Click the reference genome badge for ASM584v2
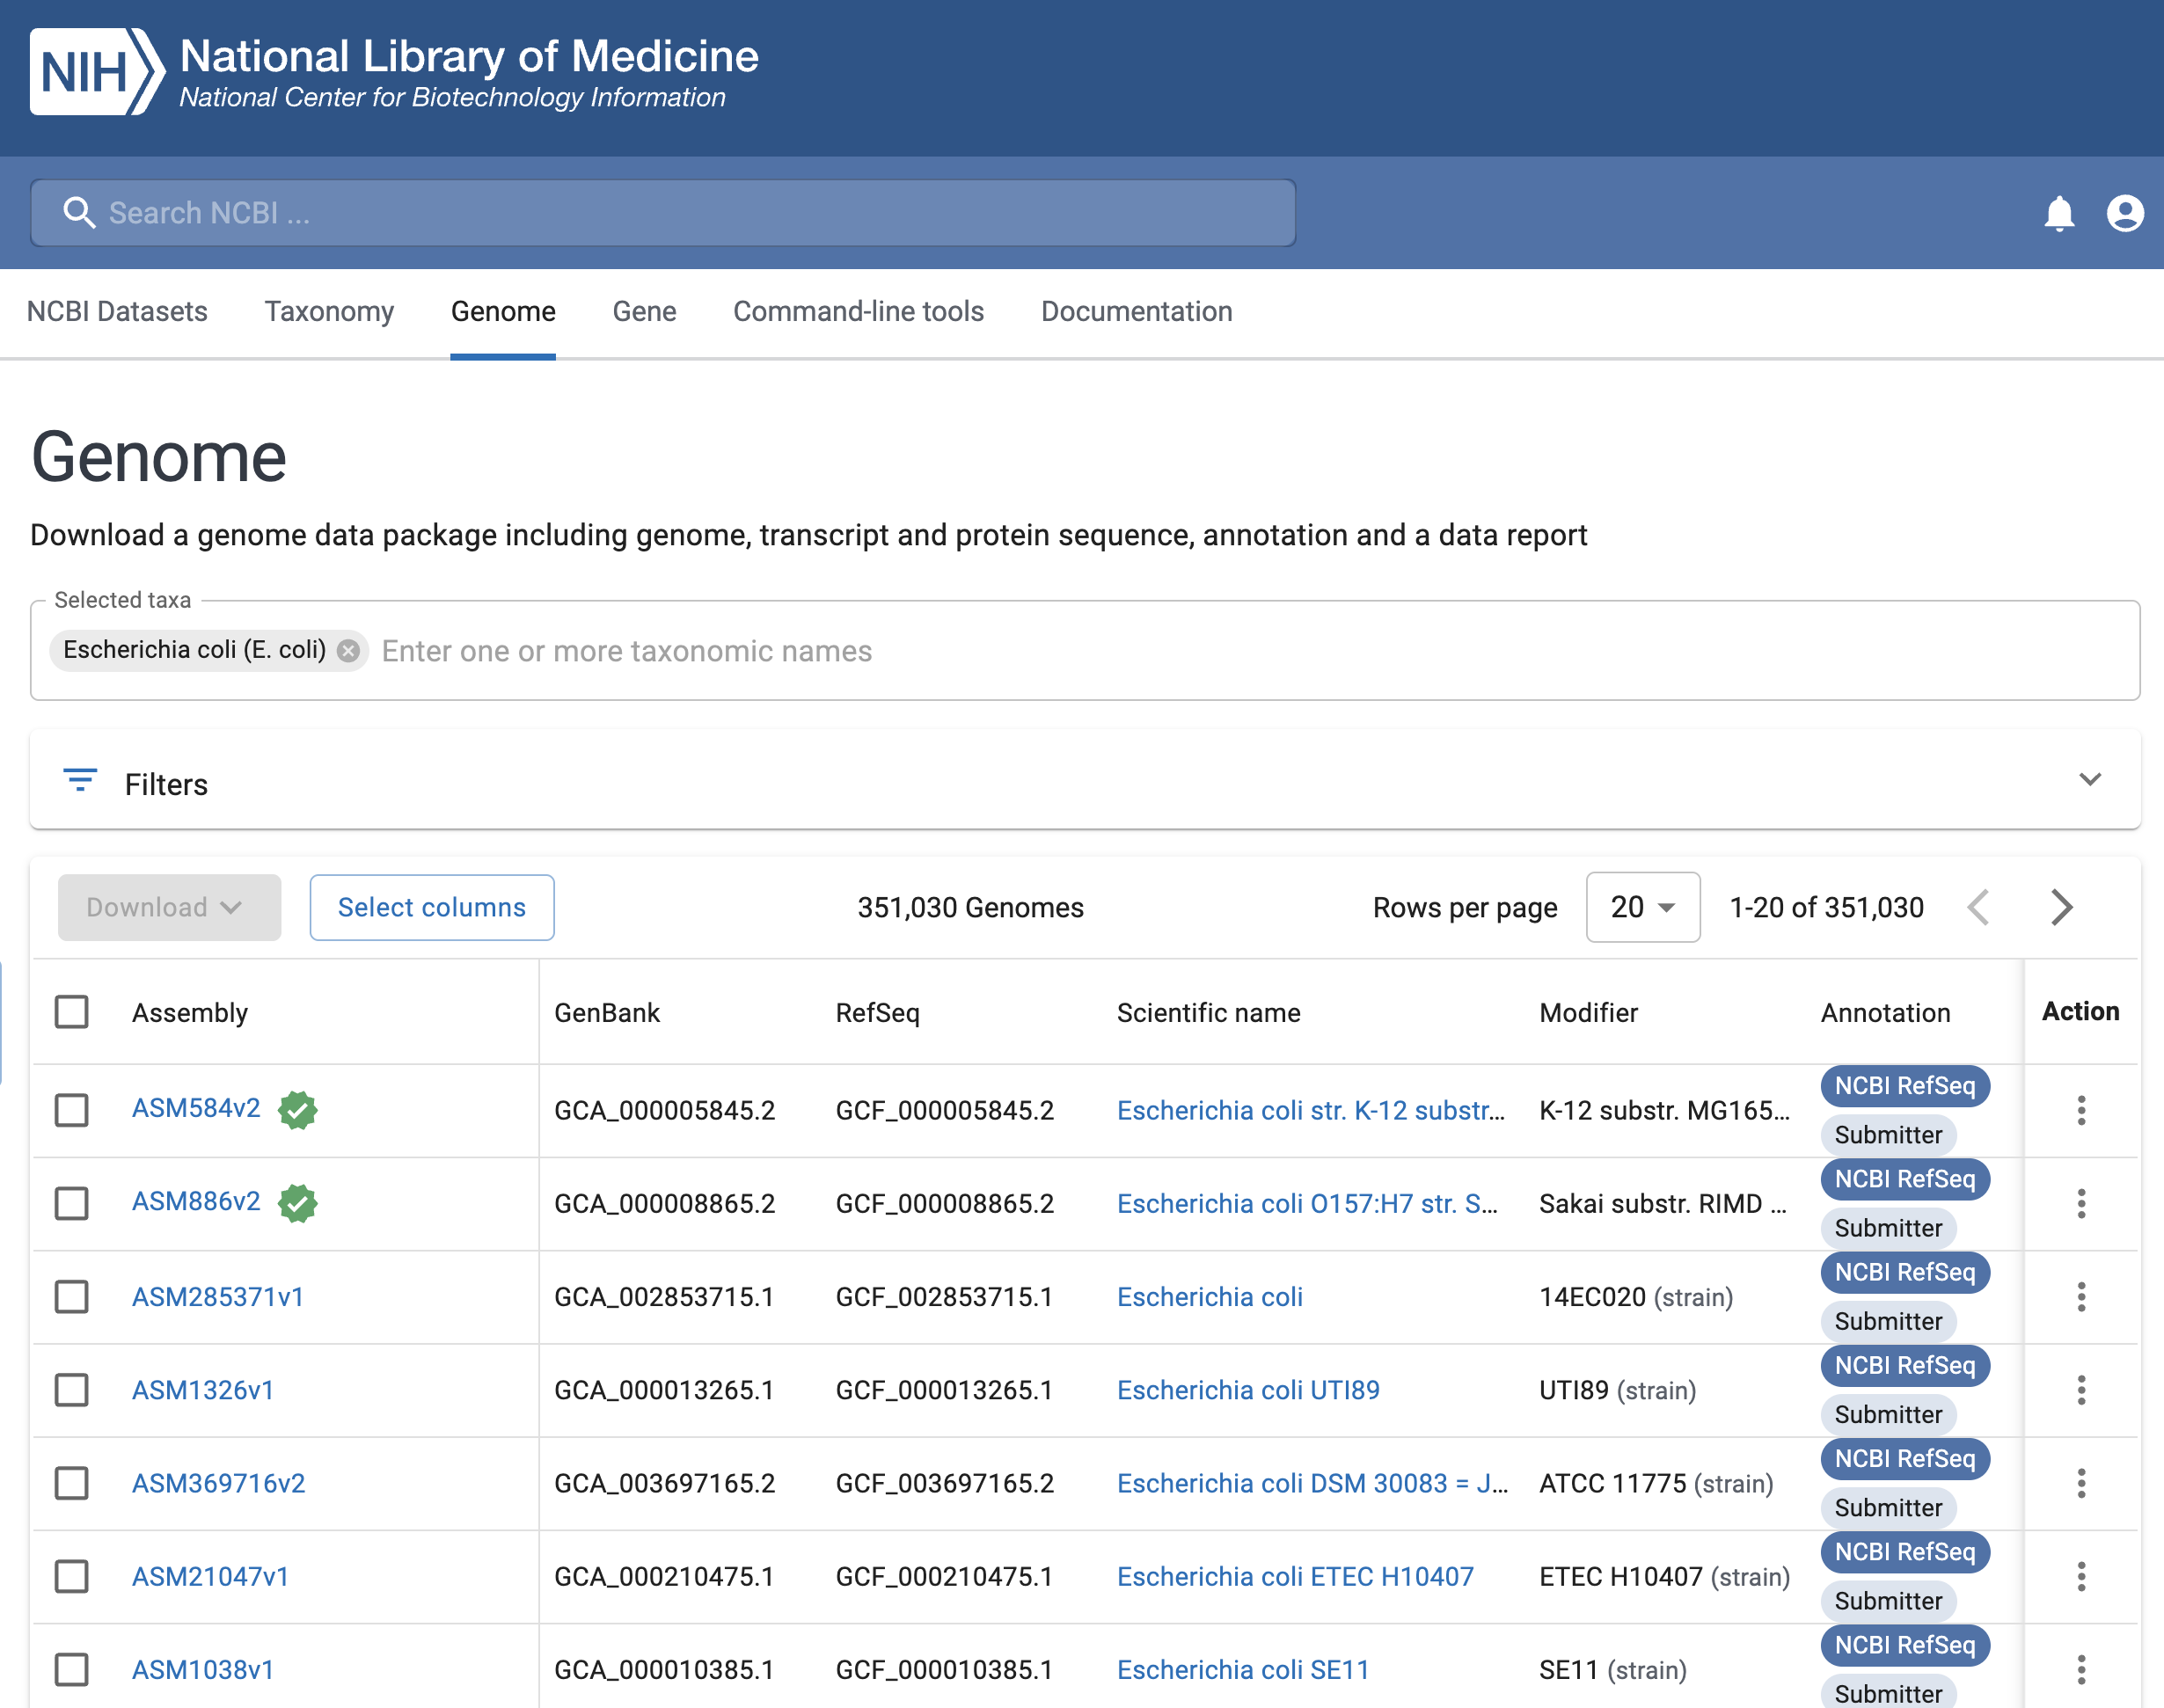 click(298, 1109)
